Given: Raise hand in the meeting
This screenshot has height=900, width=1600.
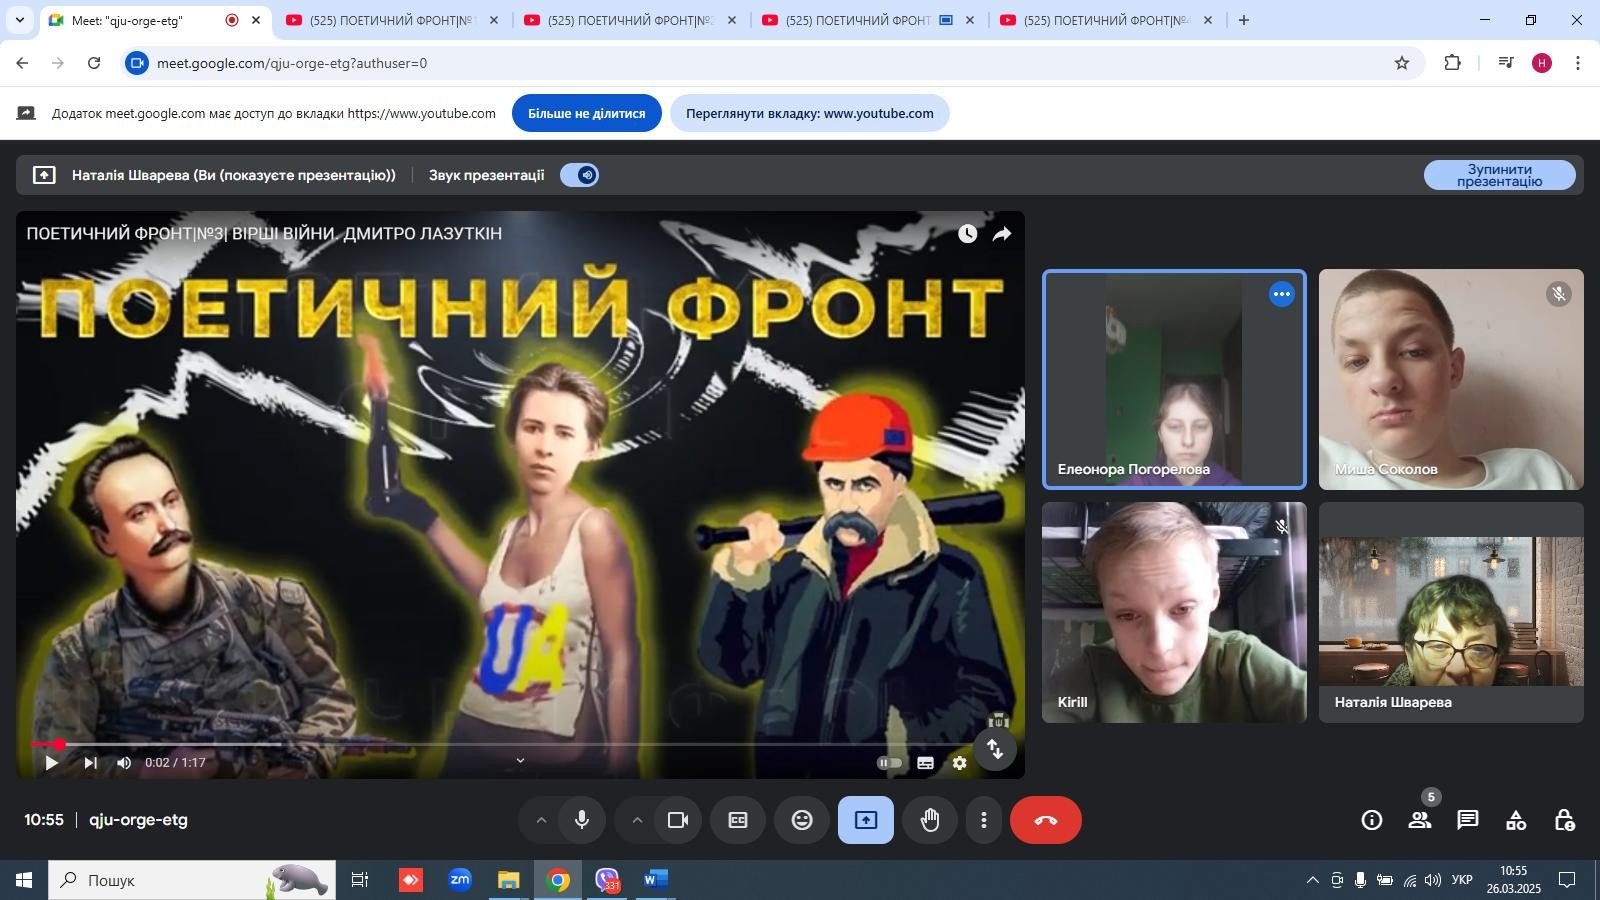Looking at the screenshot, I should point(930,820).
